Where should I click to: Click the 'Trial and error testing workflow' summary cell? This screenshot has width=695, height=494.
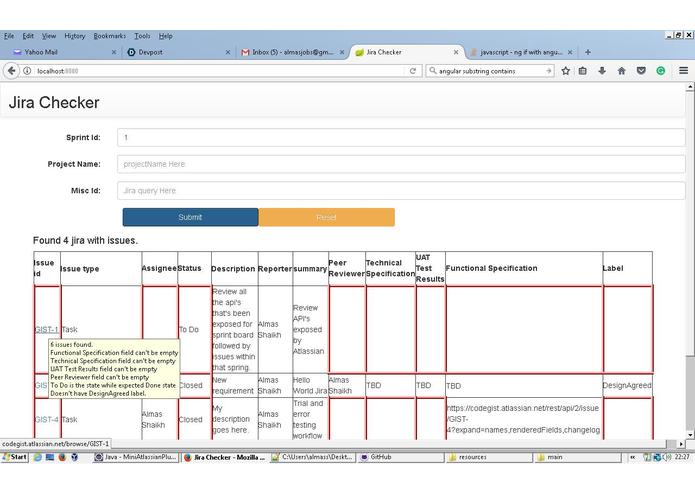pyautogui.click(x=308, y=419)
